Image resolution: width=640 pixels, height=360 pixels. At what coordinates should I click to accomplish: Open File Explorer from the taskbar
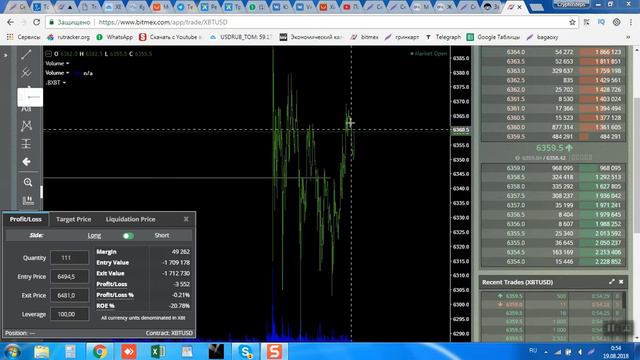41,351
